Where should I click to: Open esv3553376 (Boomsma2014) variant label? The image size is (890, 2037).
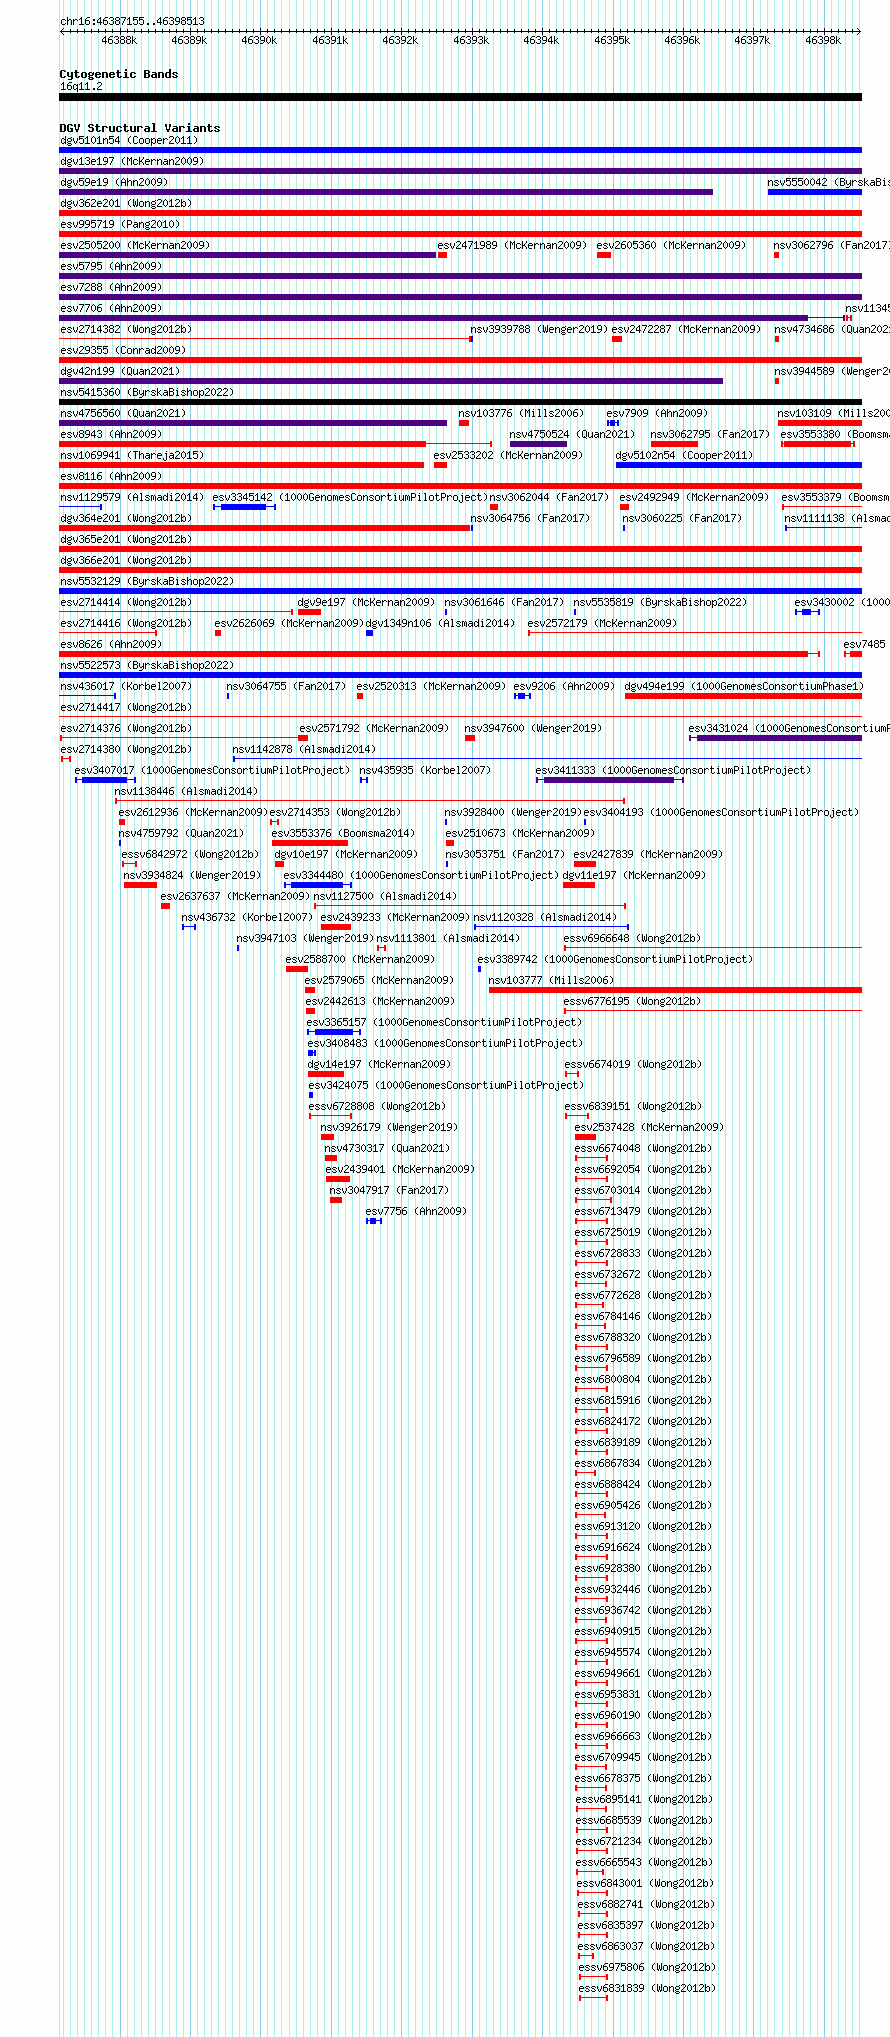[x=343, y=833]
